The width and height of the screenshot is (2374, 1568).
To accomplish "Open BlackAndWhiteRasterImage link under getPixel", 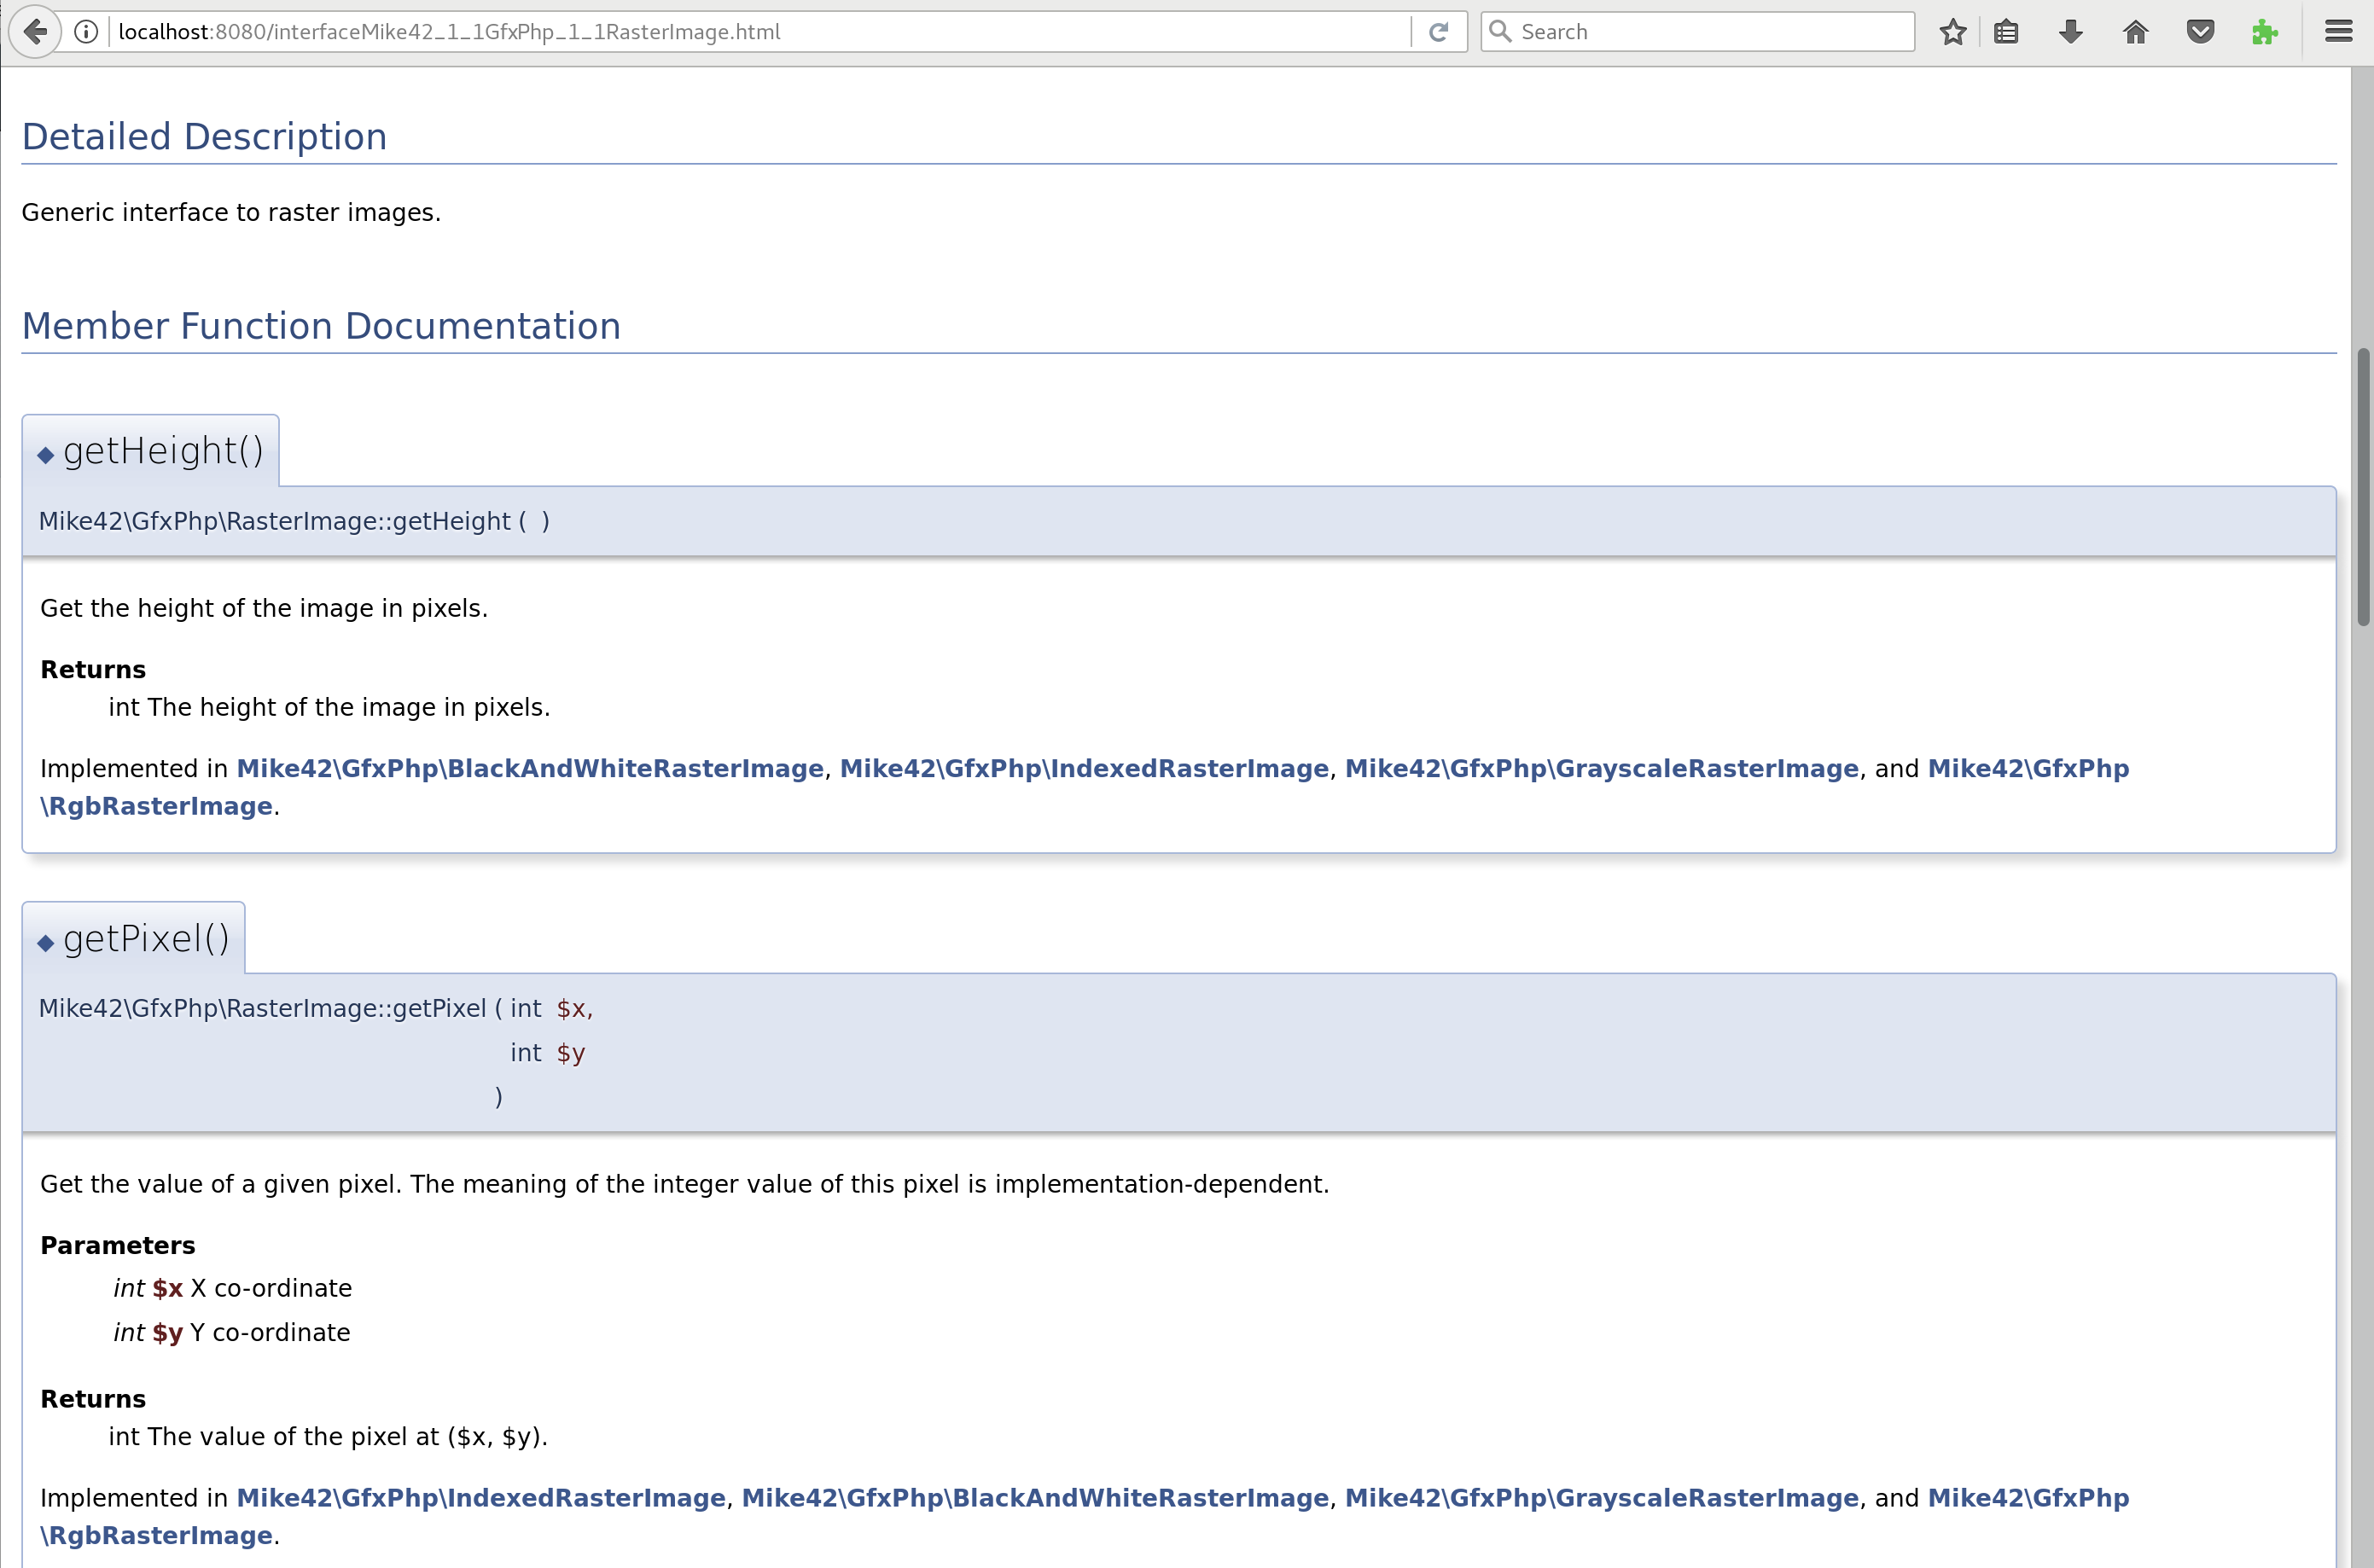I will tap(1035, 1498).
